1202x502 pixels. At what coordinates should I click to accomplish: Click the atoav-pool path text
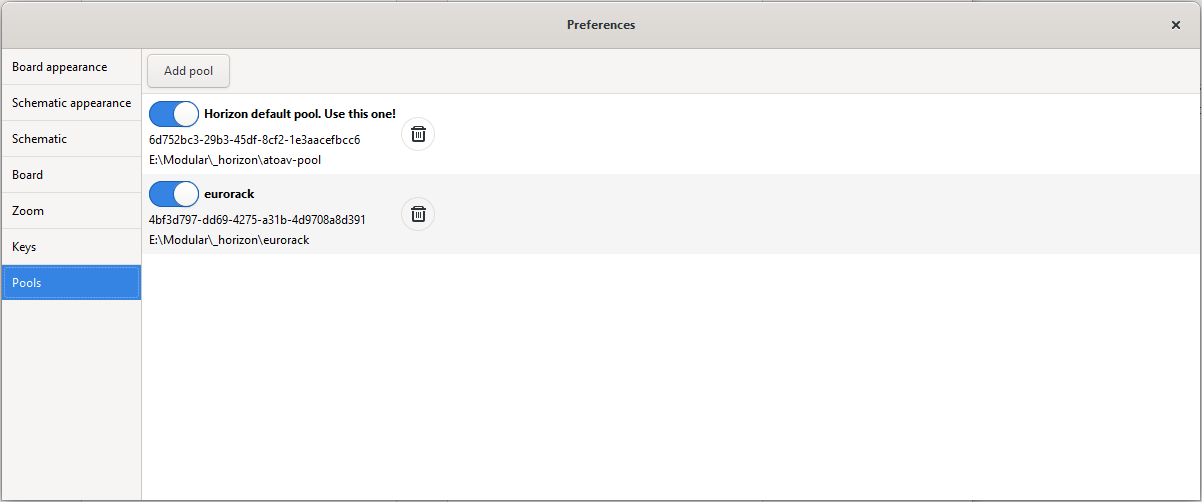pos(235,159)
